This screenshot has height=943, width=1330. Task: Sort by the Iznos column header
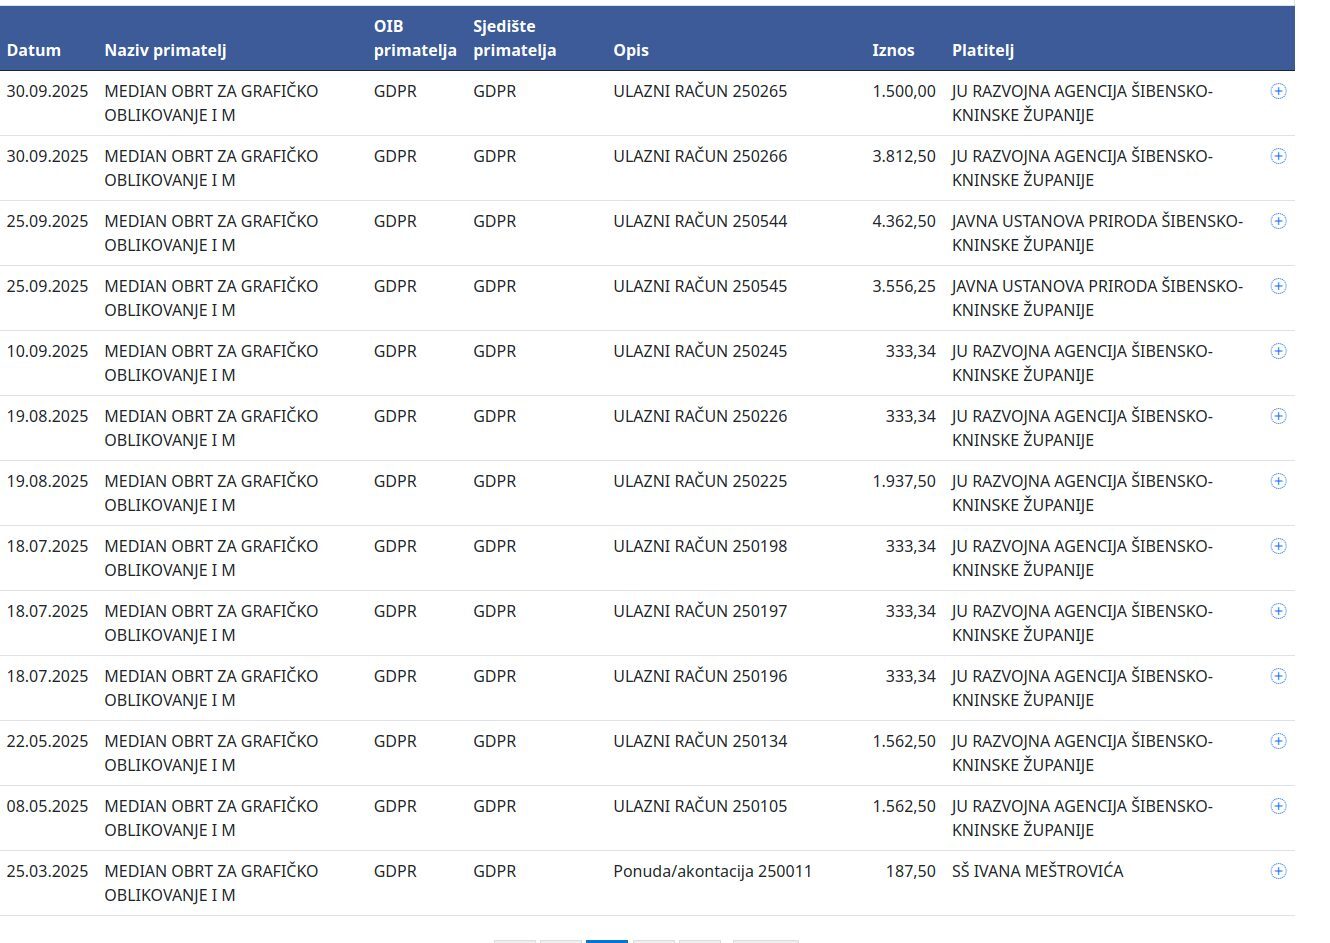[x=893, y=50]
